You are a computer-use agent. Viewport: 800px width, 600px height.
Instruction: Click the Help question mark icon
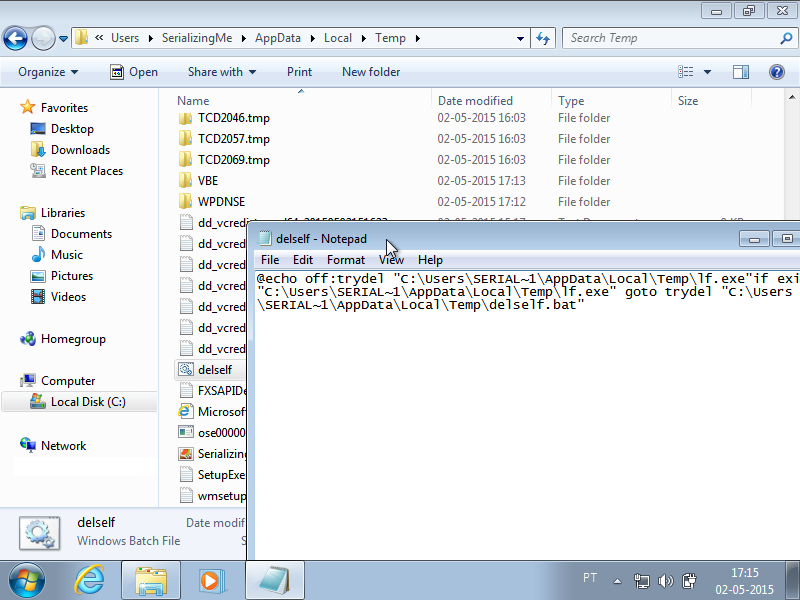tap(776, 72)
